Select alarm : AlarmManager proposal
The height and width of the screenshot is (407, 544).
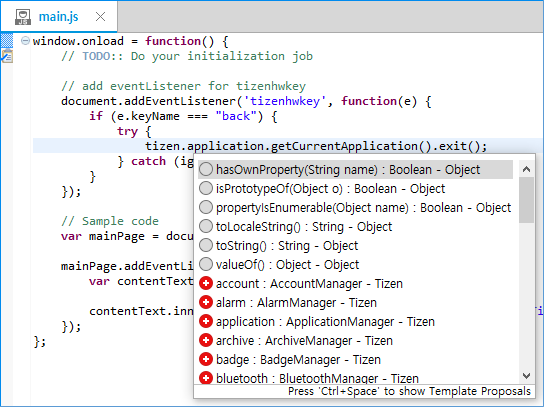[355, 303]
